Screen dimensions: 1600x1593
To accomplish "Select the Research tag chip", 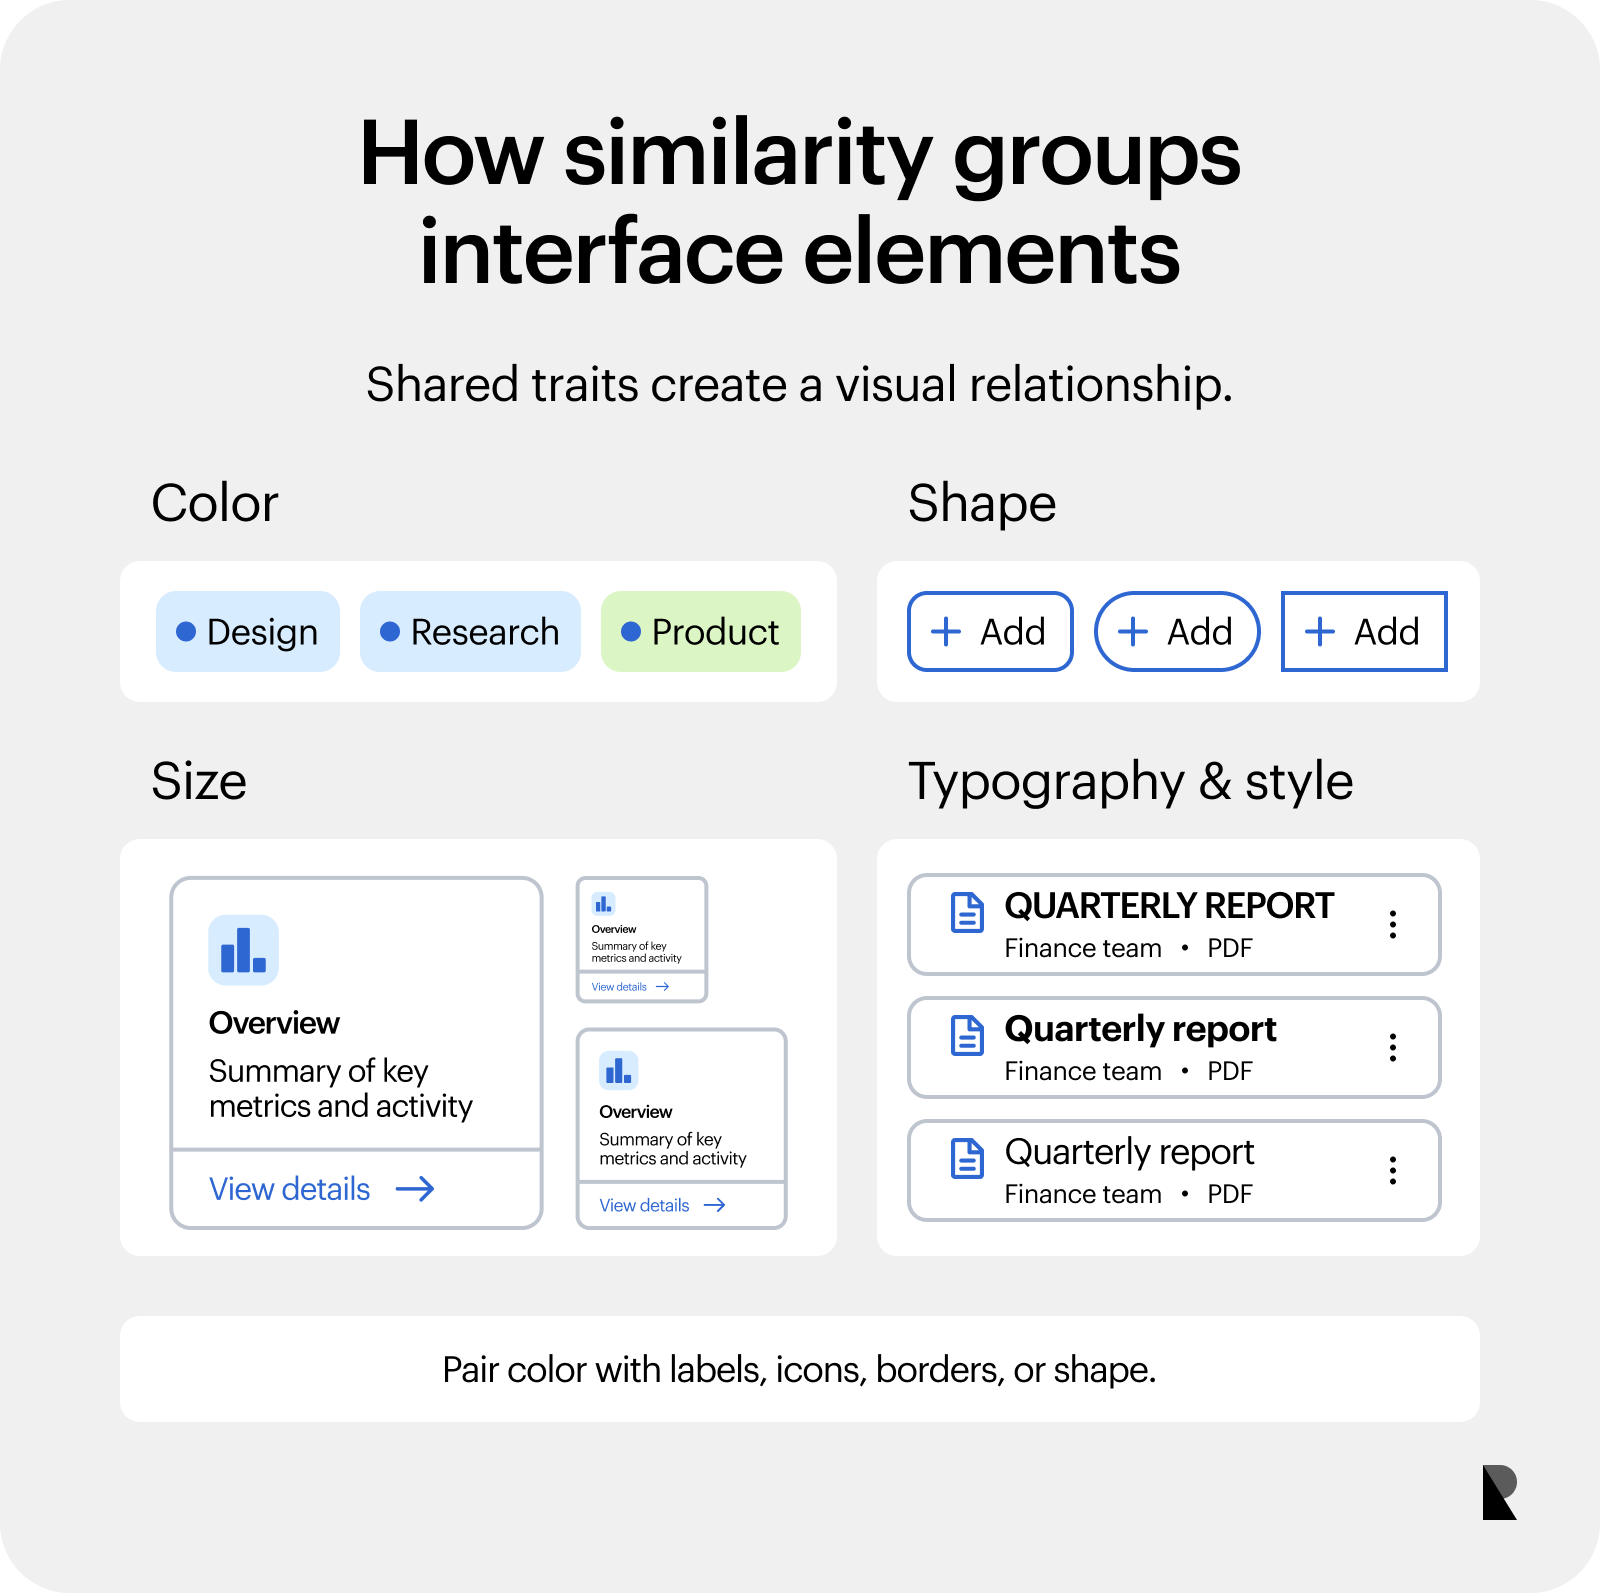I will (x=470, y=631).
